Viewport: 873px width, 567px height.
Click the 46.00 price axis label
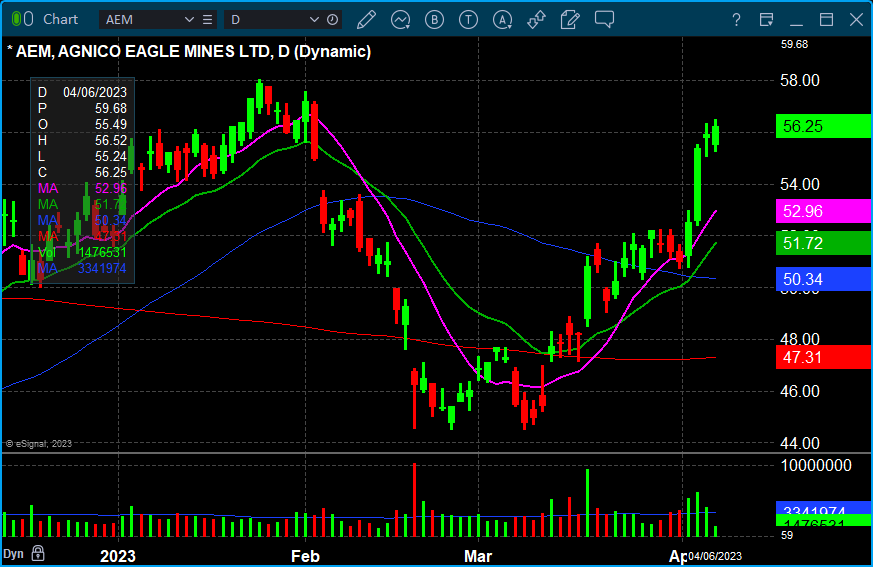tap(800, 391)
